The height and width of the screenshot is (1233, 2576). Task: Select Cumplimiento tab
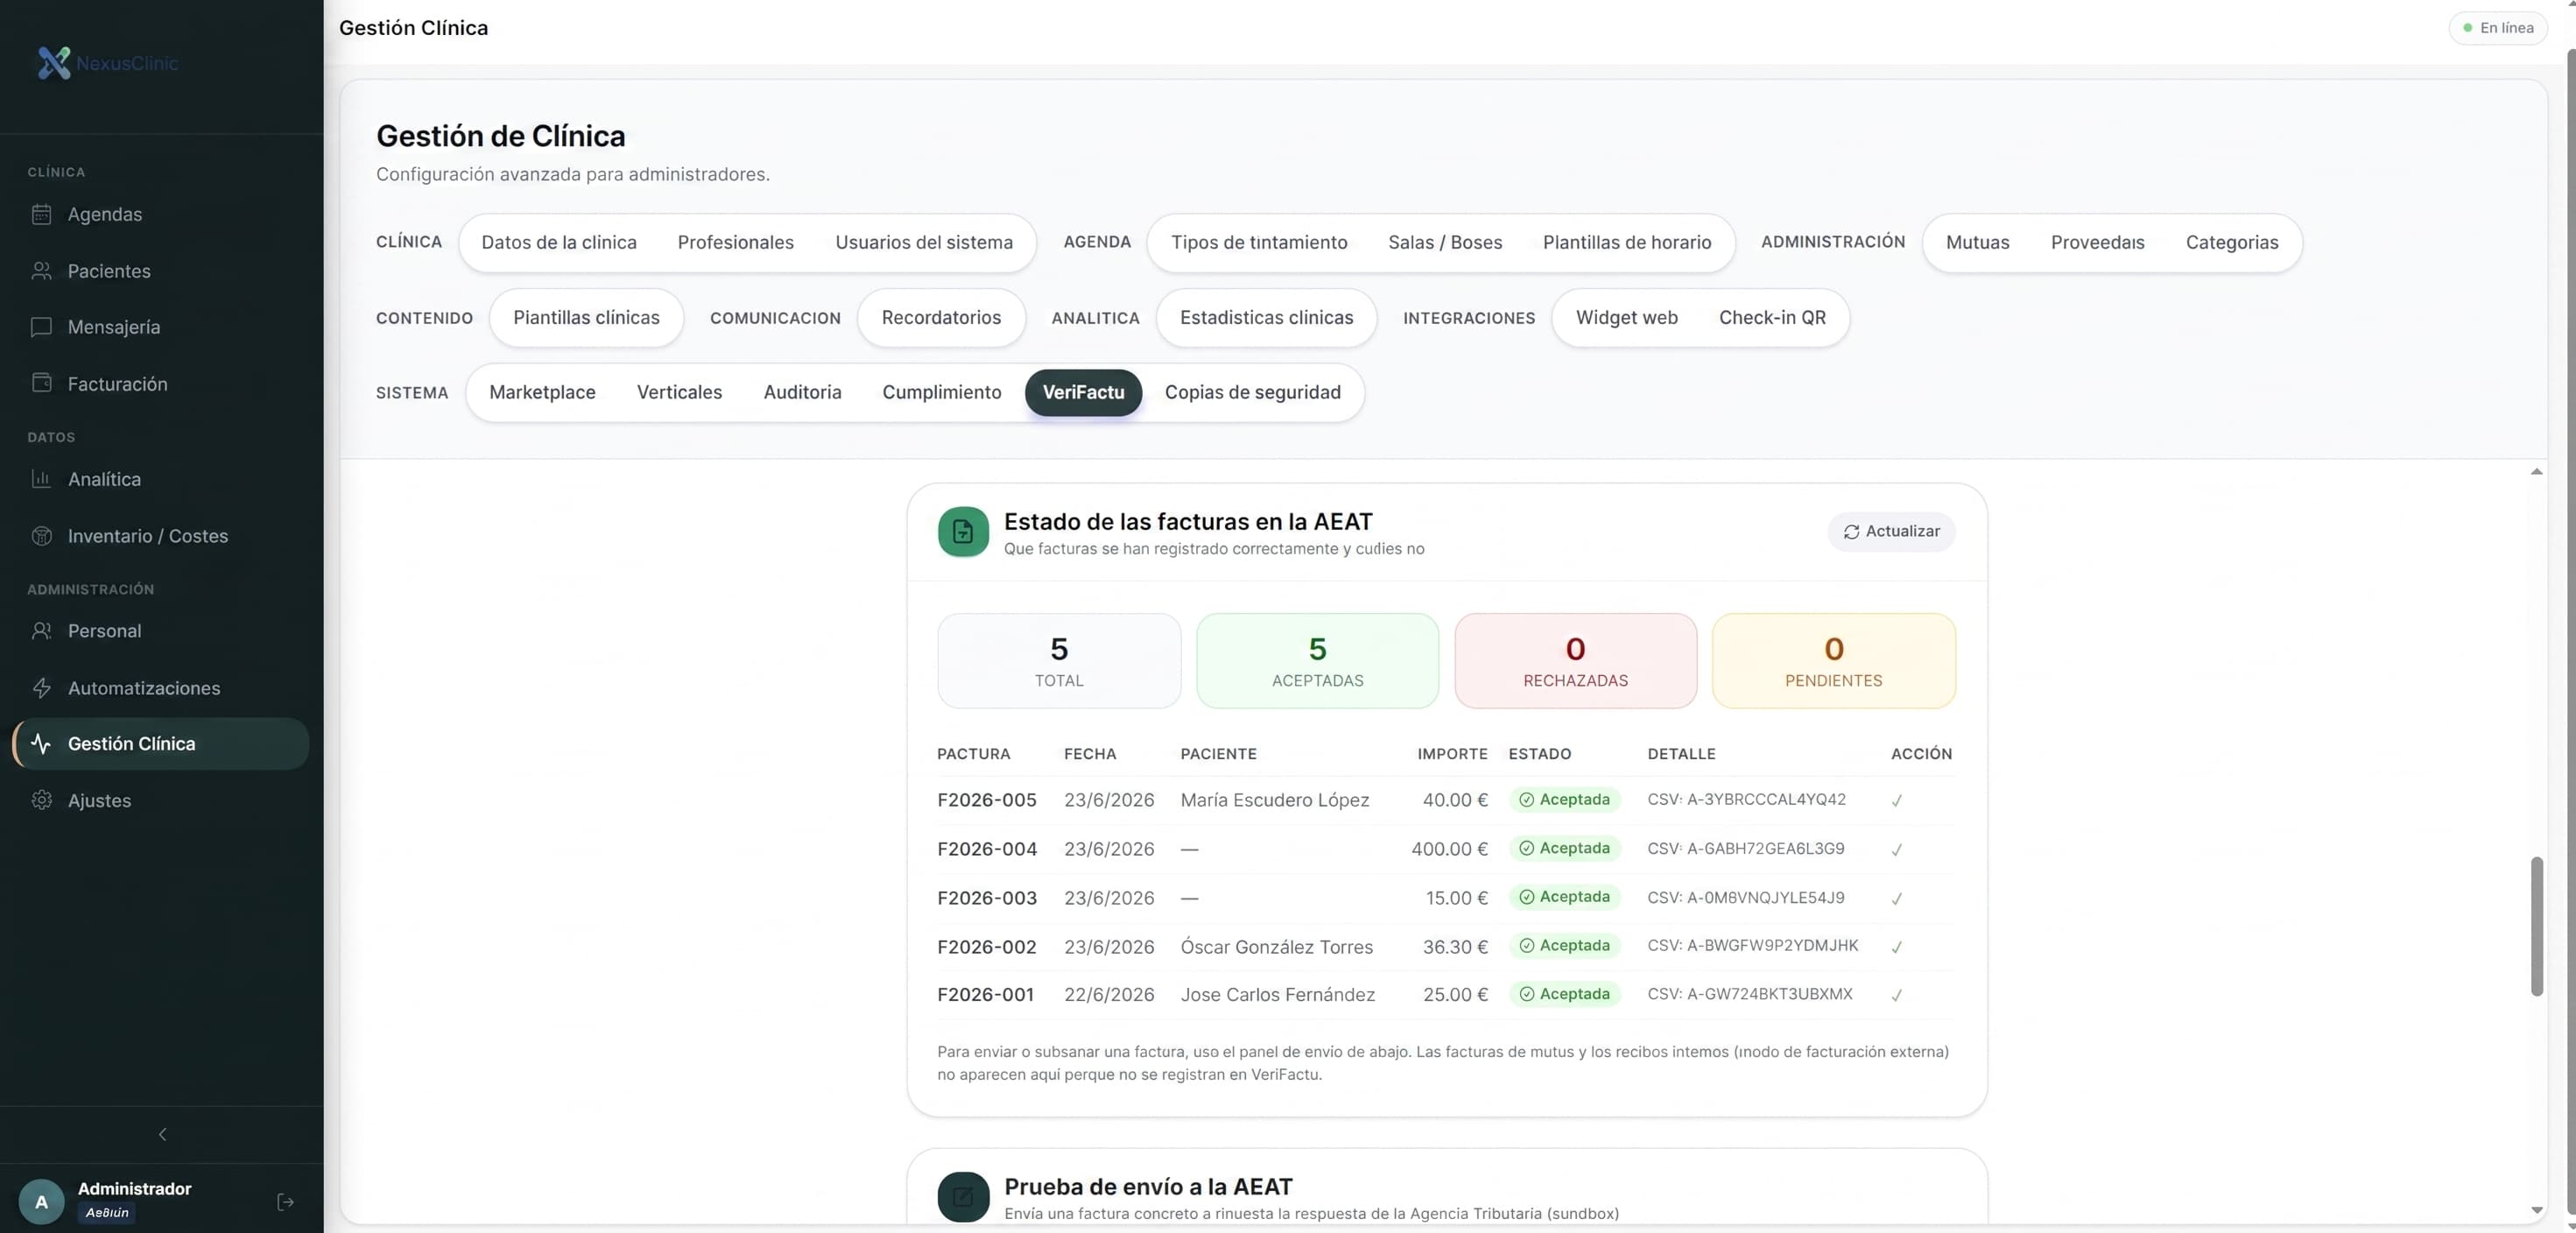941,392
